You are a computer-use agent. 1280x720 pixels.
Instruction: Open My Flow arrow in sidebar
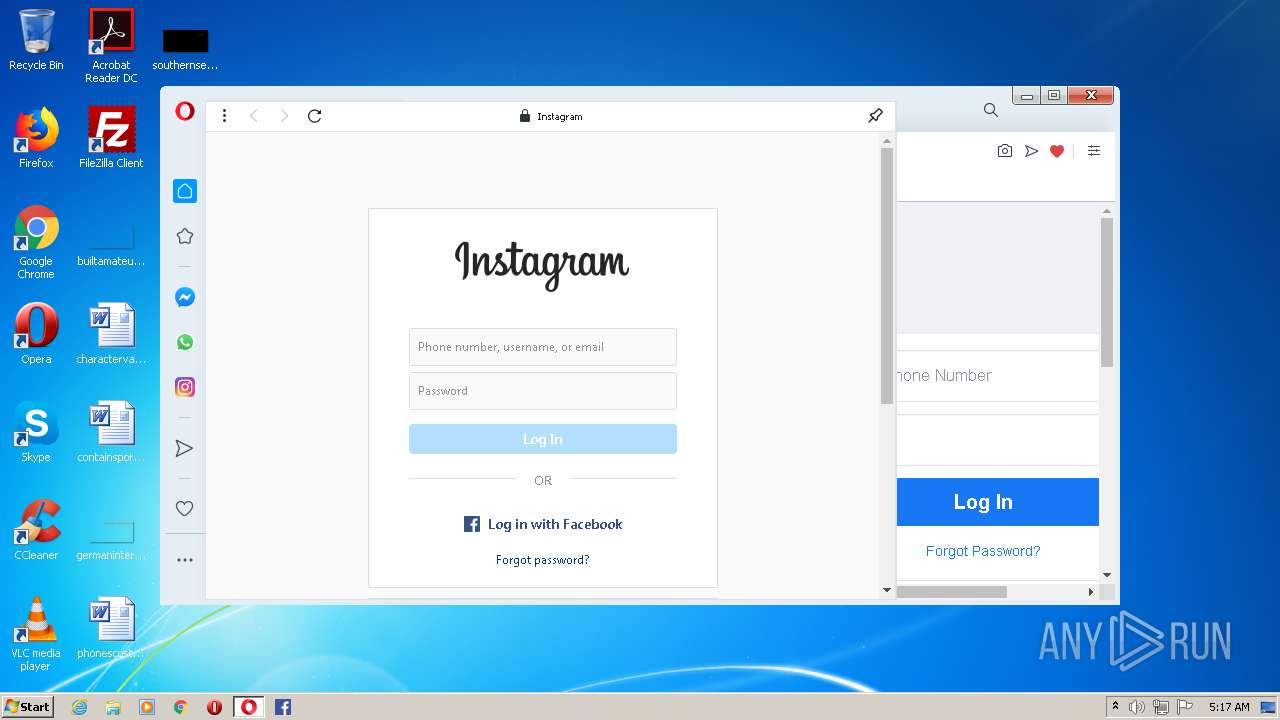tap(184, 448)
